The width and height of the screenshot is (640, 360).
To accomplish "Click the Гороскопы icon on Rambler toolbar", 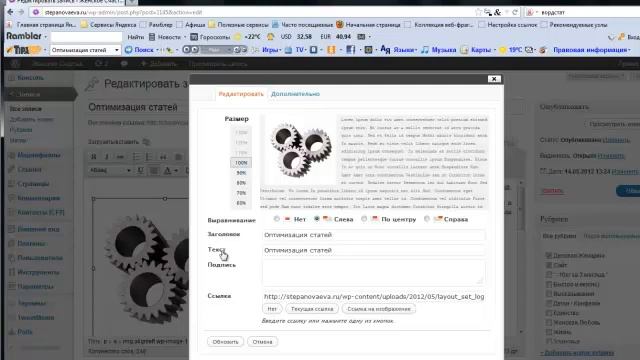I will pos(194,37).
